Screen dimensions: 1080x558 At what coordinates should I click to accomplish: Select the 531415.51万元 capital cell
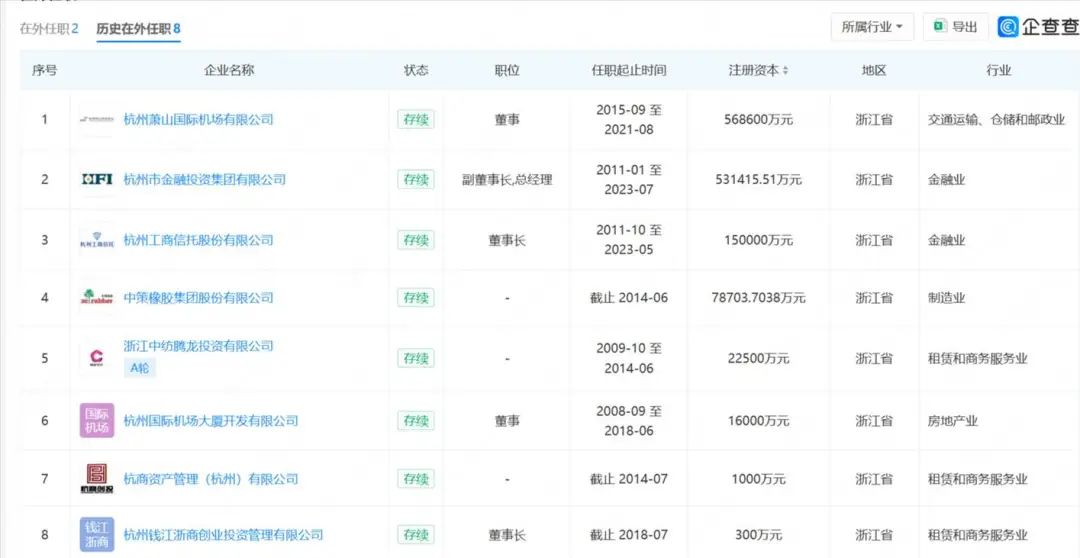pos(758,180)
